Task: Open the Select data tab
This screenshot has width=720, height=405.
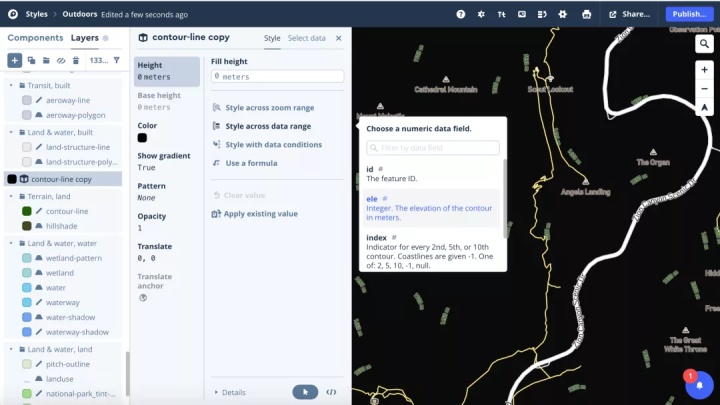Action: (x=307, y=38)
